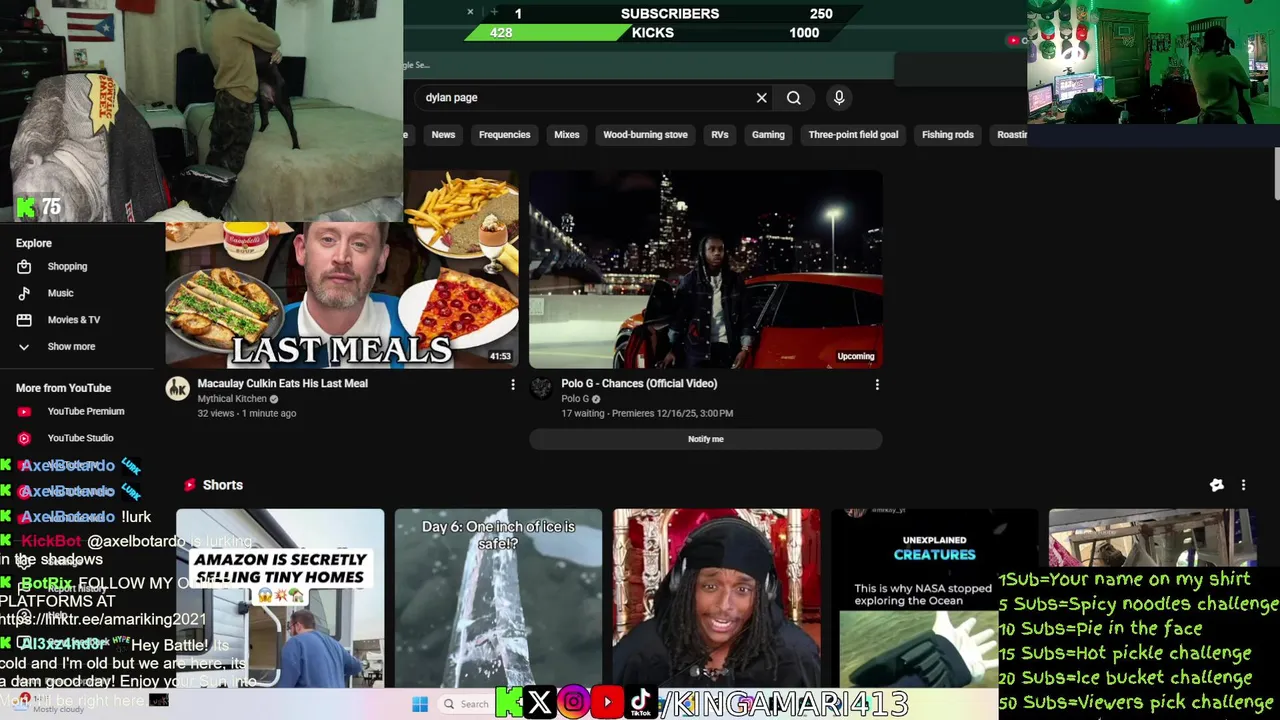Open the Shorts section three-dot menu
This screenshot has width=1280, height=720.
(1243, 485)
